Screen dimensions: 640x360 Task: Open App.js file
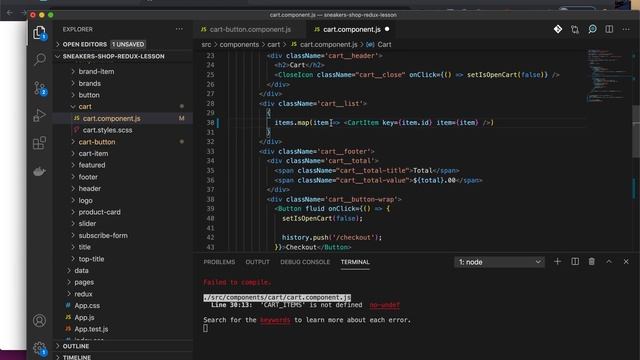84,317
